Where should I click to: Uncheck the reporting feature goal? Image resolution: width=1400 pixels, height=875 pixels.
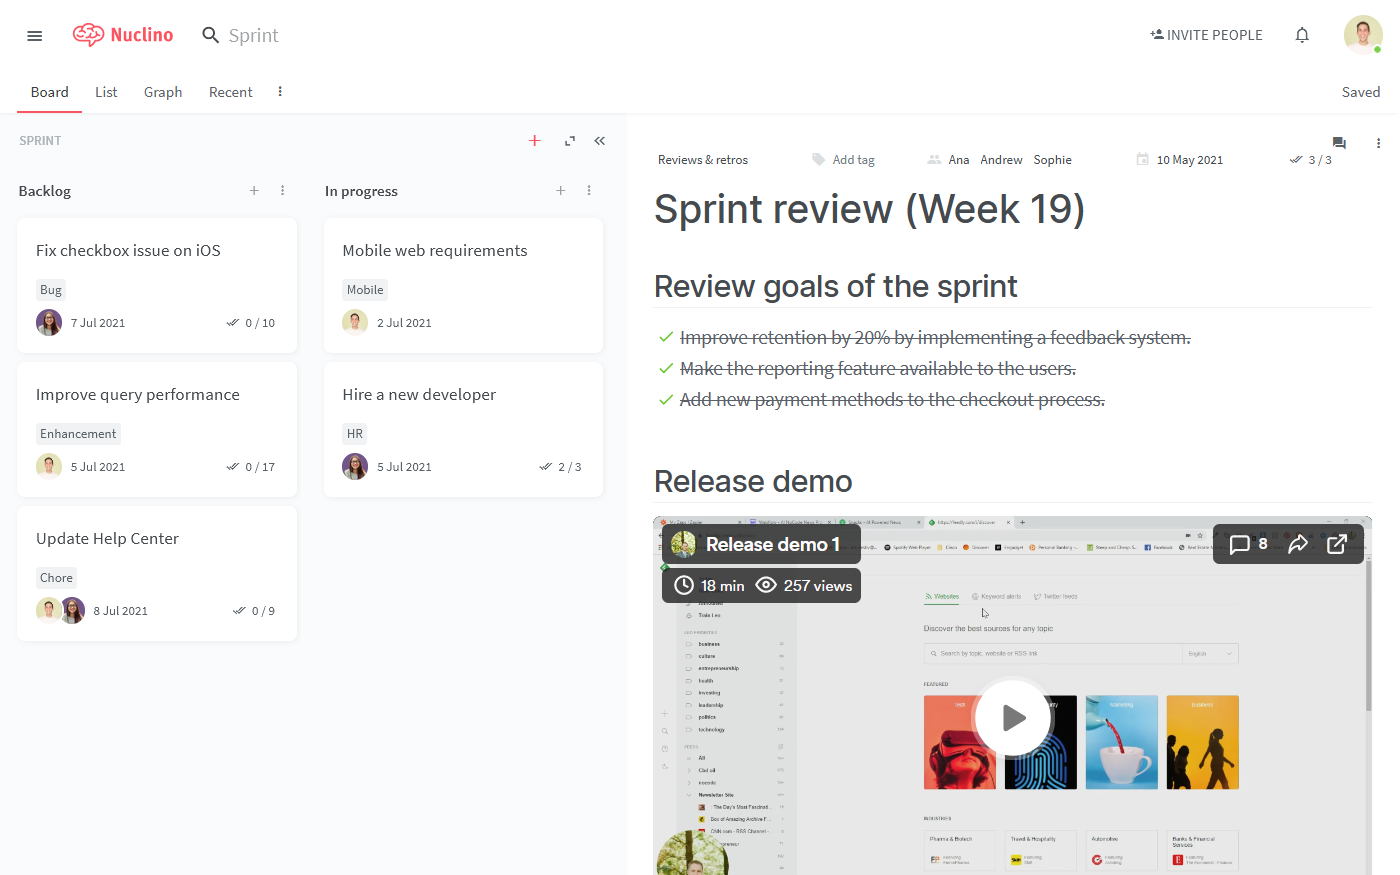pos(666,369)
